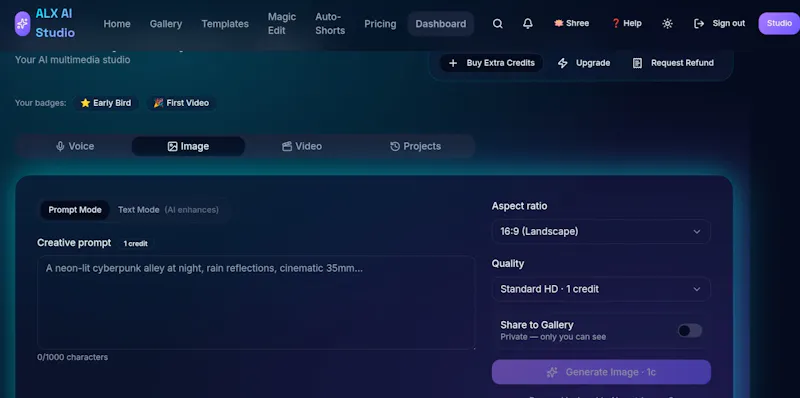Screen dimensions: 800x398
Task: Click the picture icon on Image tab
Action: tap(172, 146)
